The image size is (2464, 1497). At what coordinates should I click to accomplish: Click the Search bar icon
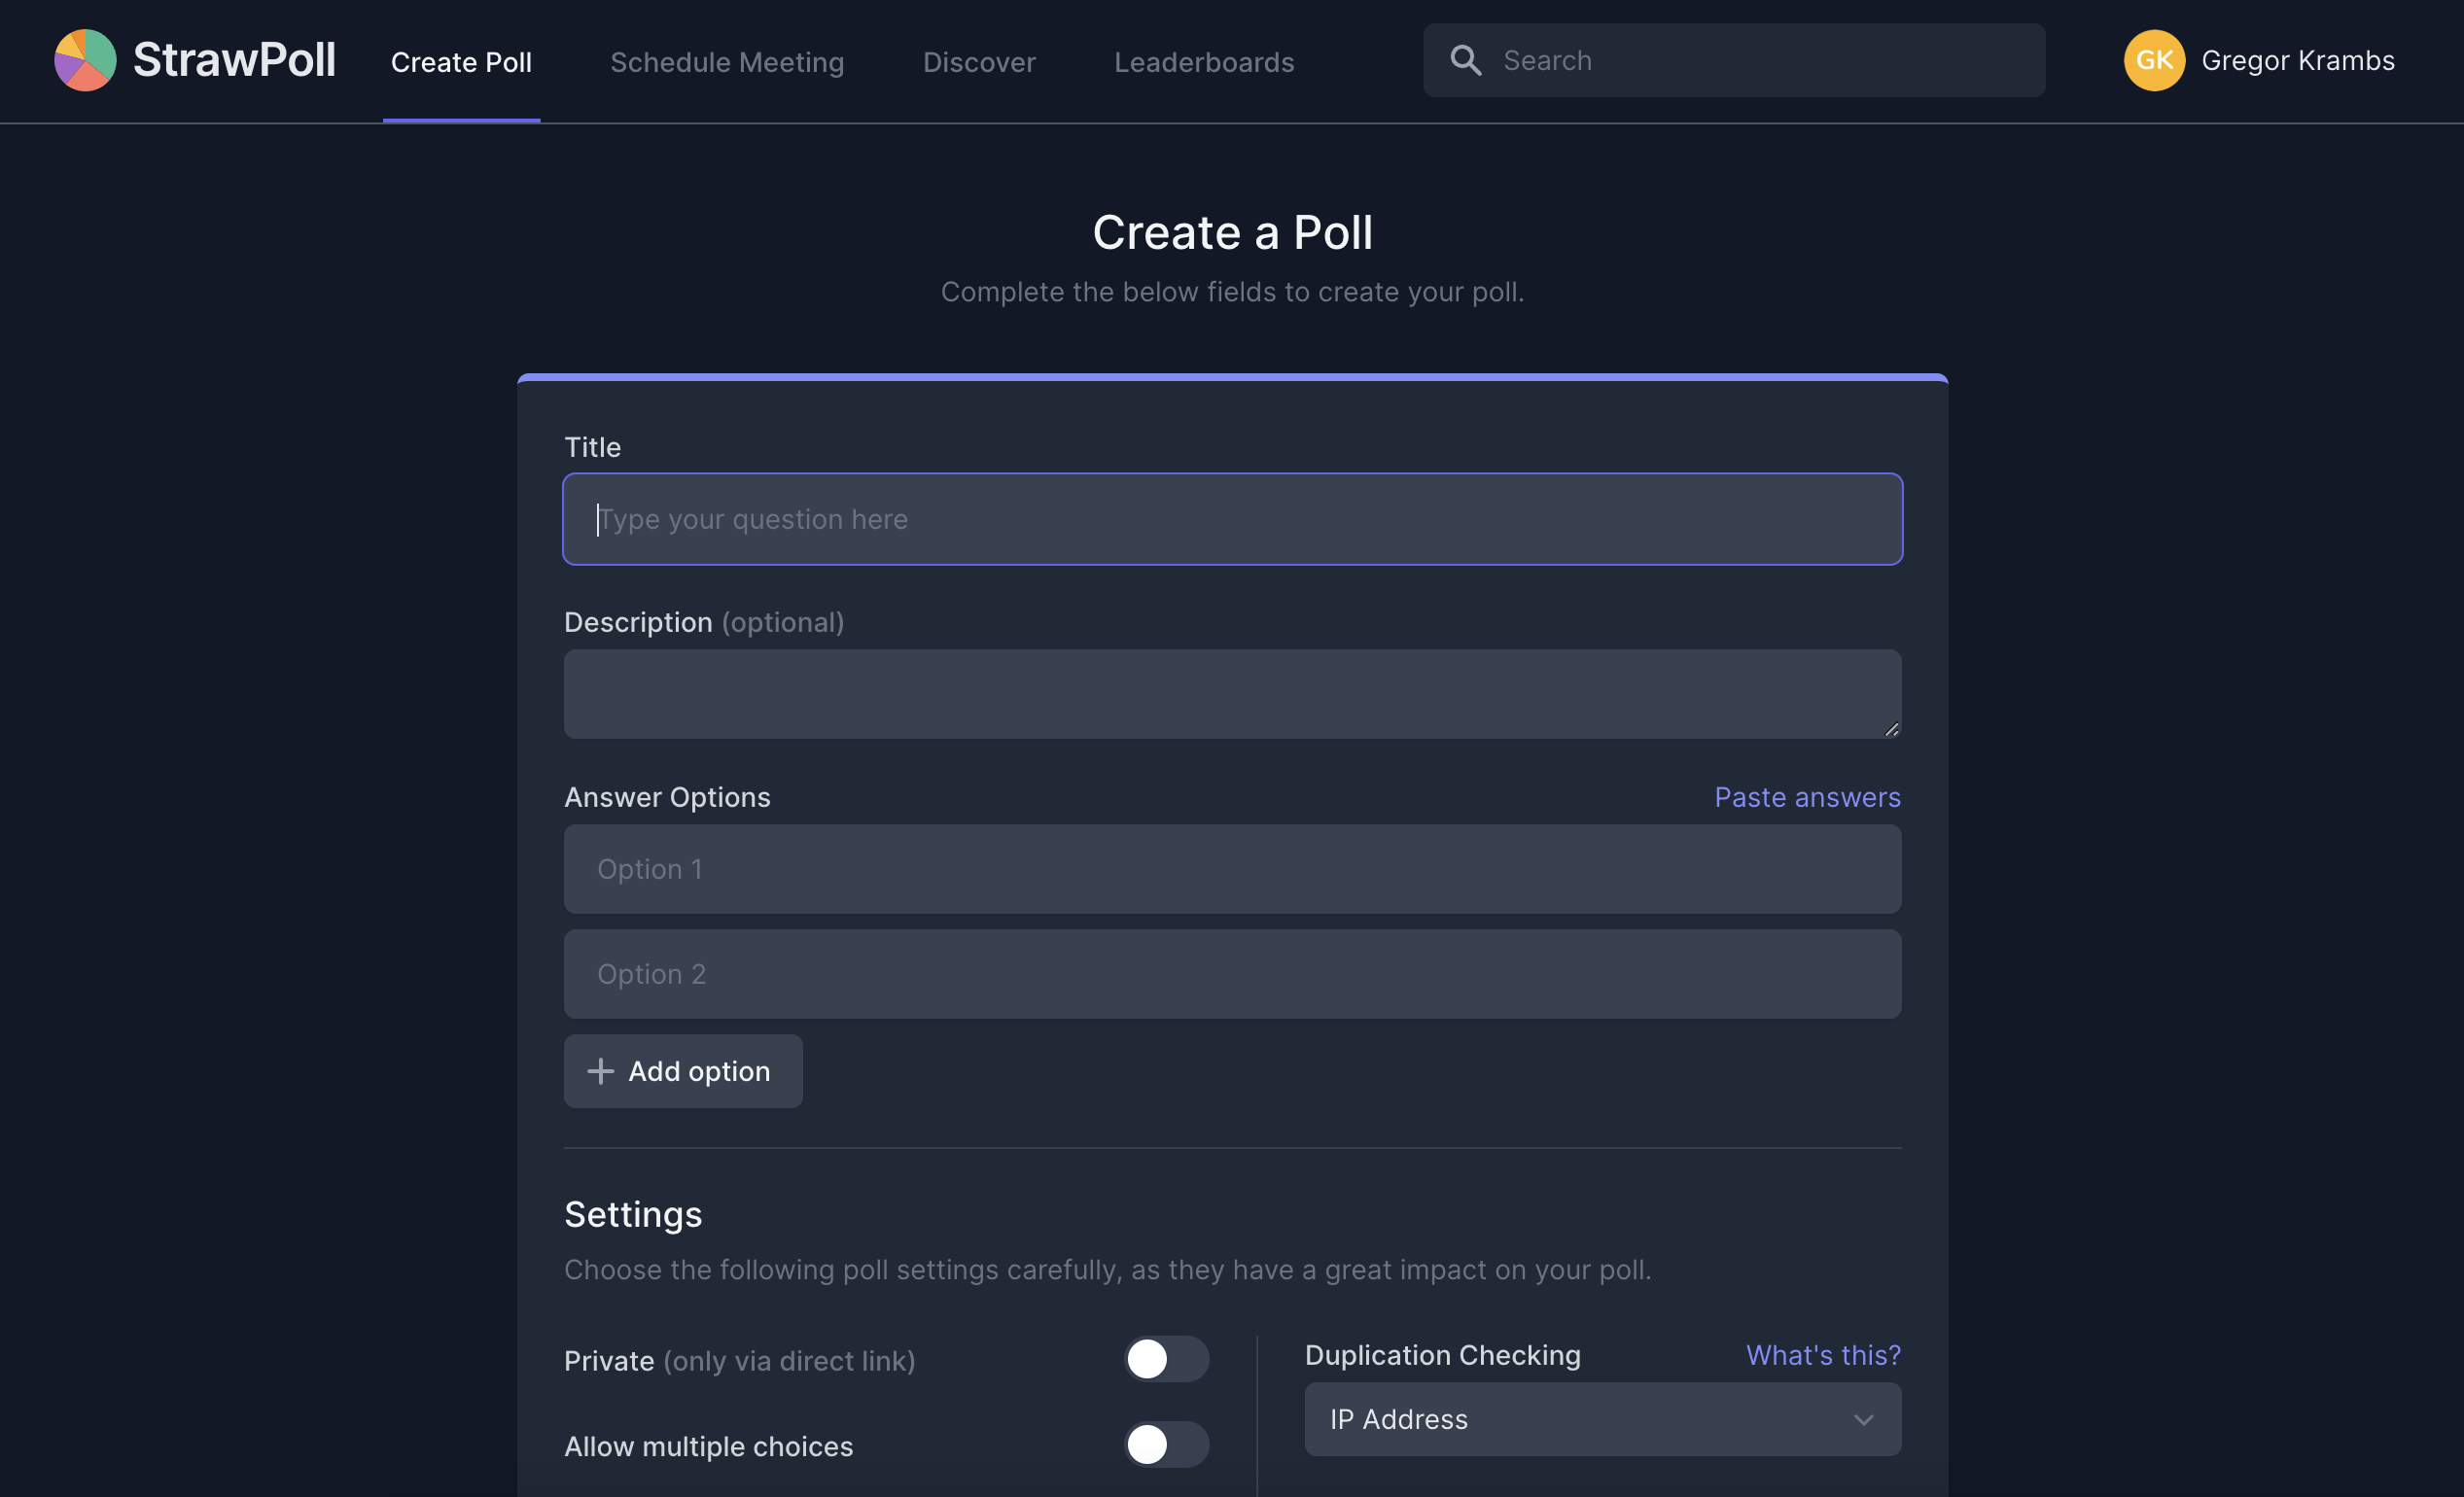[x=1464, y=60]
